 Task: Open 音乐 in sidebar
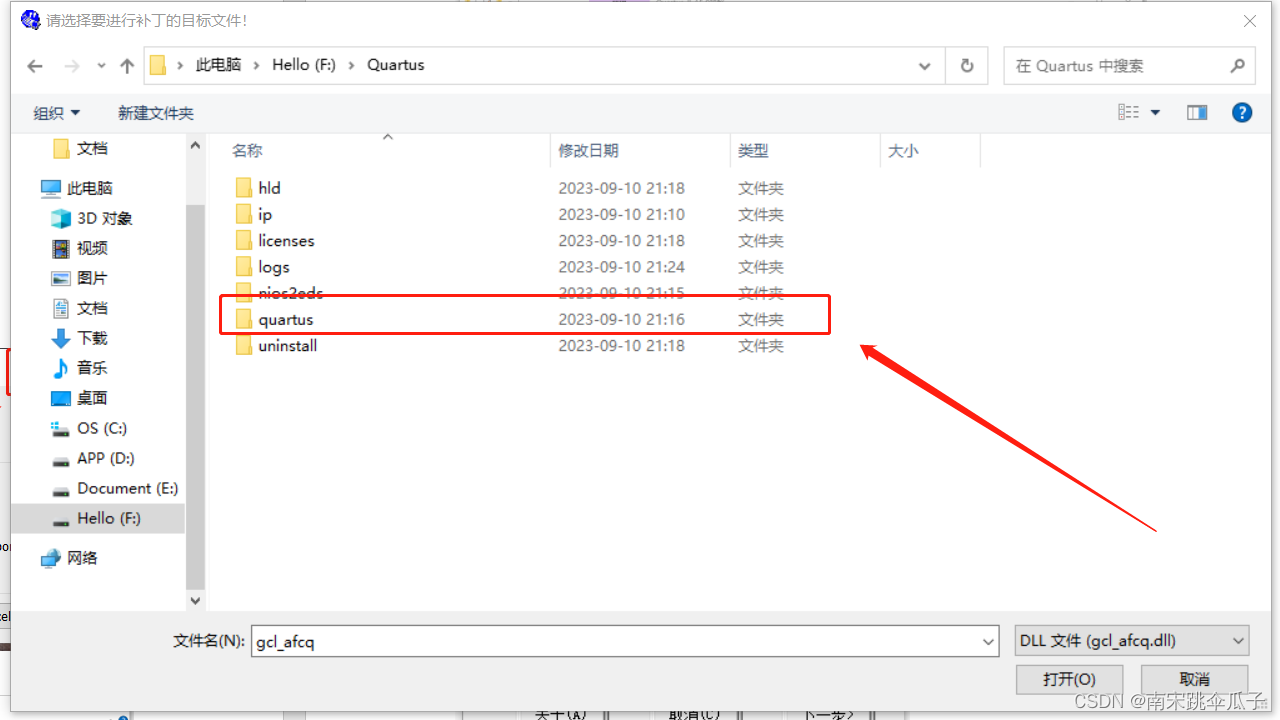pos(80,368)
